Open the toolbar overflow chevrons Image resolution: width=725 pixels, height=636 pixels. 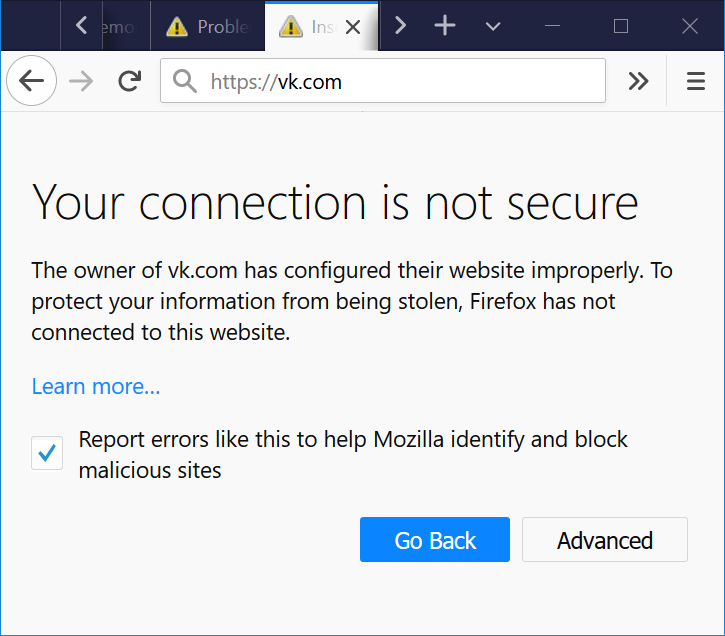pyautogui.click(x=639, y=81)
